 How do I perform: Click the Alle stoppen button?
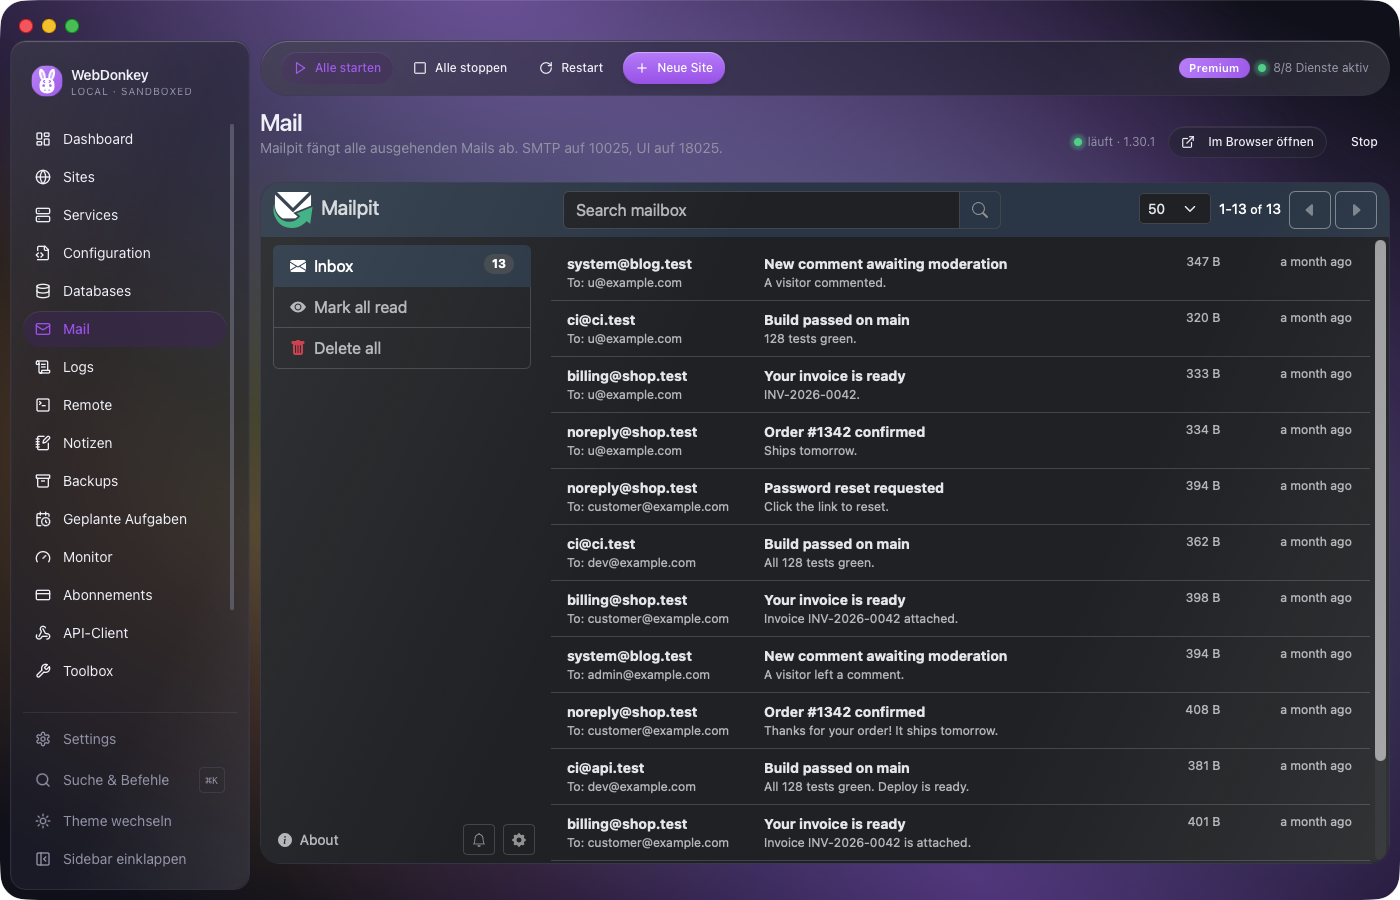point(460,68)
